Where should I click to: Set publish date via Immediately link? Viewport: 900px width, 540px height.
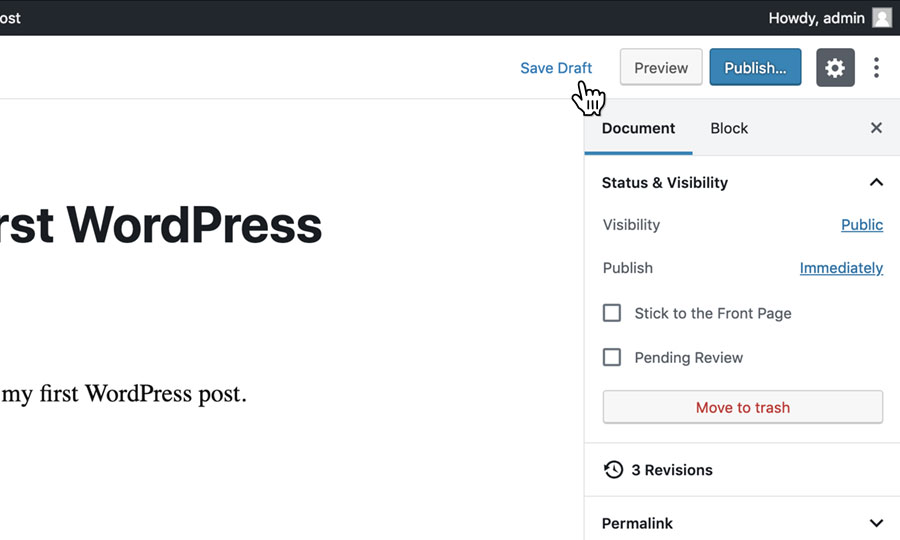point(841,268)
